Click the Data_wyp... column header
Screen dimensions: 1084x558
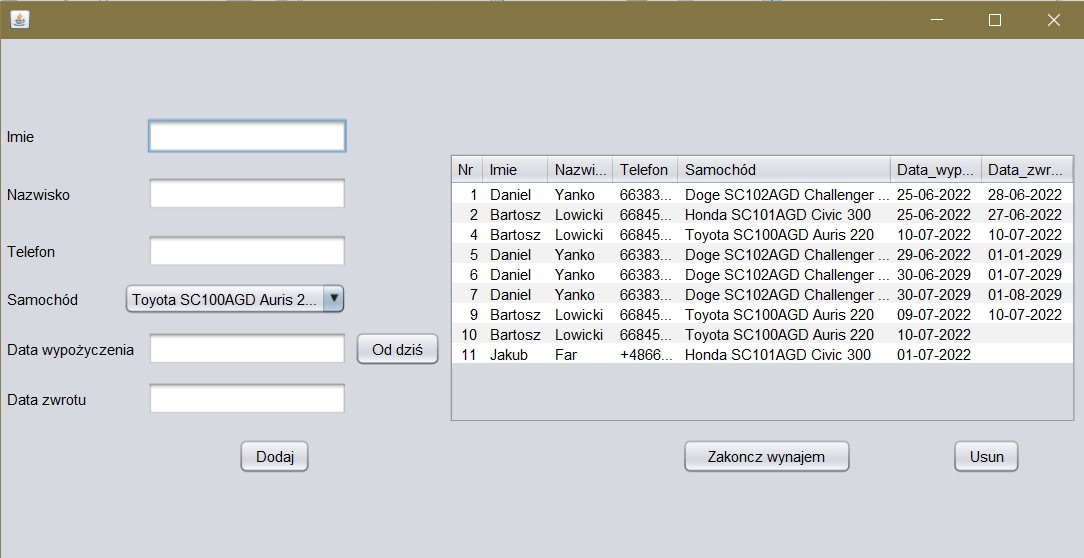(x=935, y=170)
